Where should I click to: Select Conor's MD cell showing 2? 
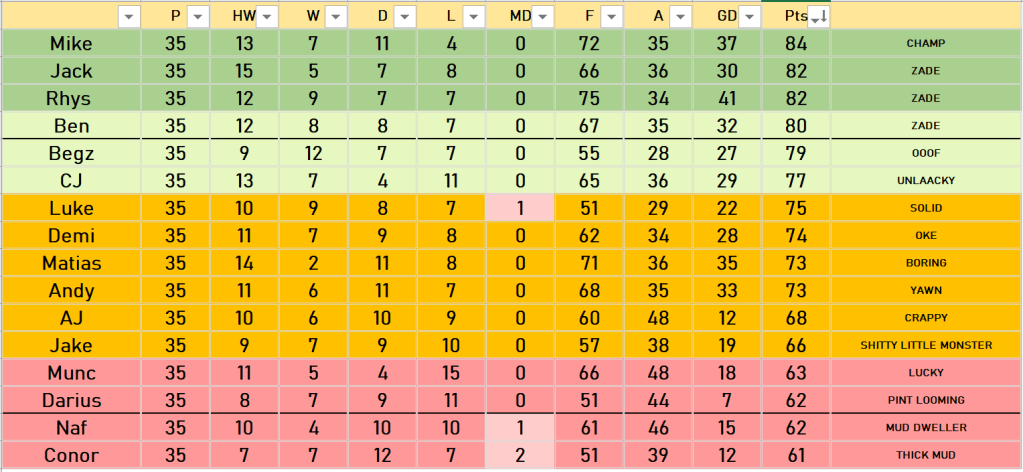[519, 455]
